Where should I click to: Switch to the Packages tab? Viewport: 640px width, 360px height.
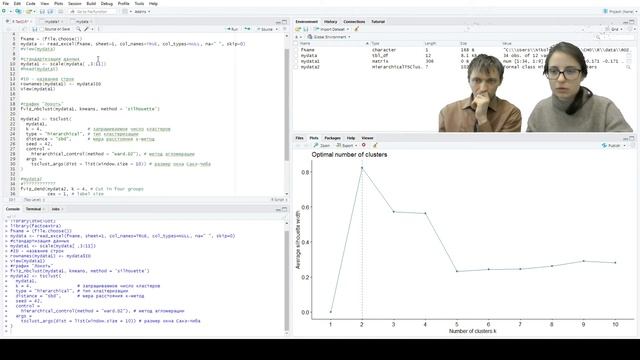pos(332,138)
